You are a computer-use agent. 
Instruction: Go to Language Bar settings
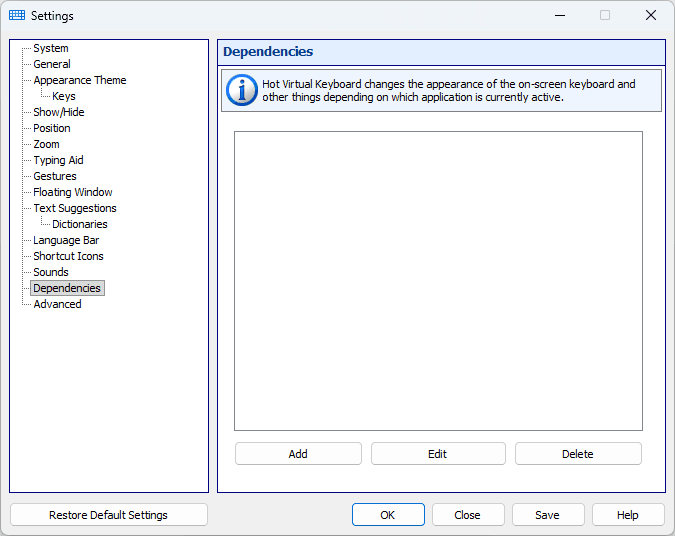coord(66,240)
